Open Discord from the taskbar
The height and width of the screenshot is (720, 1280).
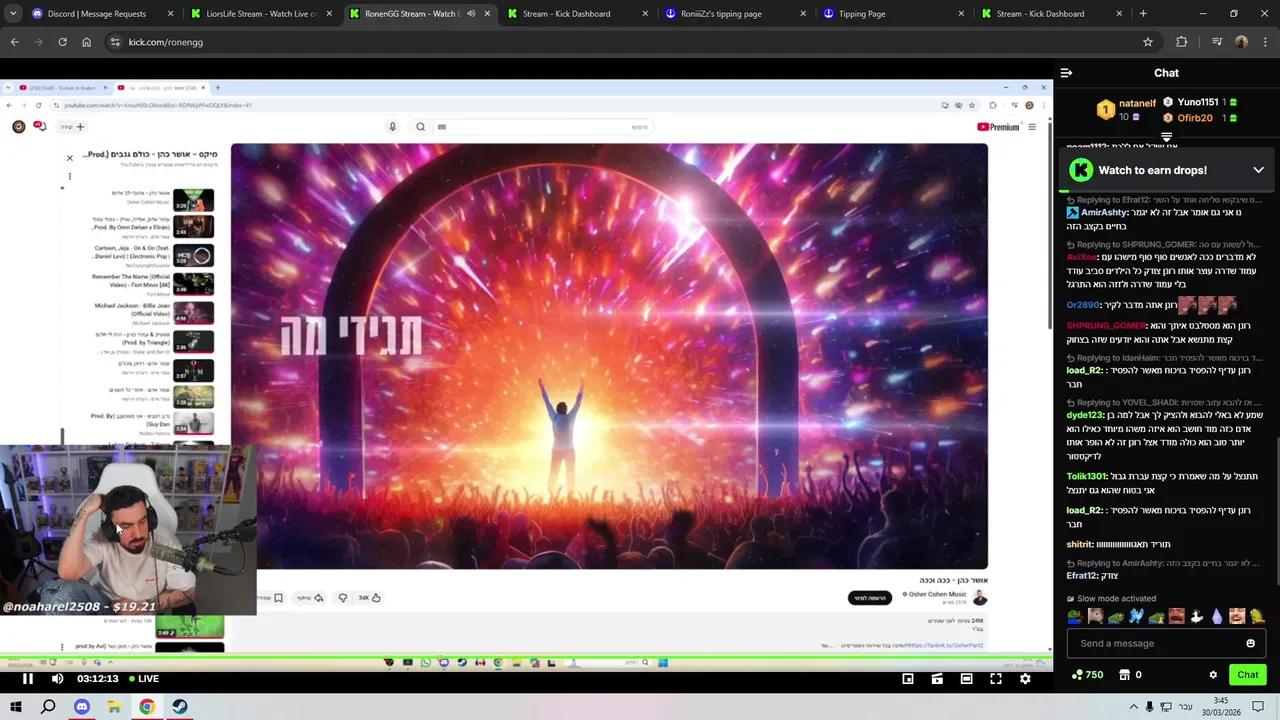(x=81, y=707)
